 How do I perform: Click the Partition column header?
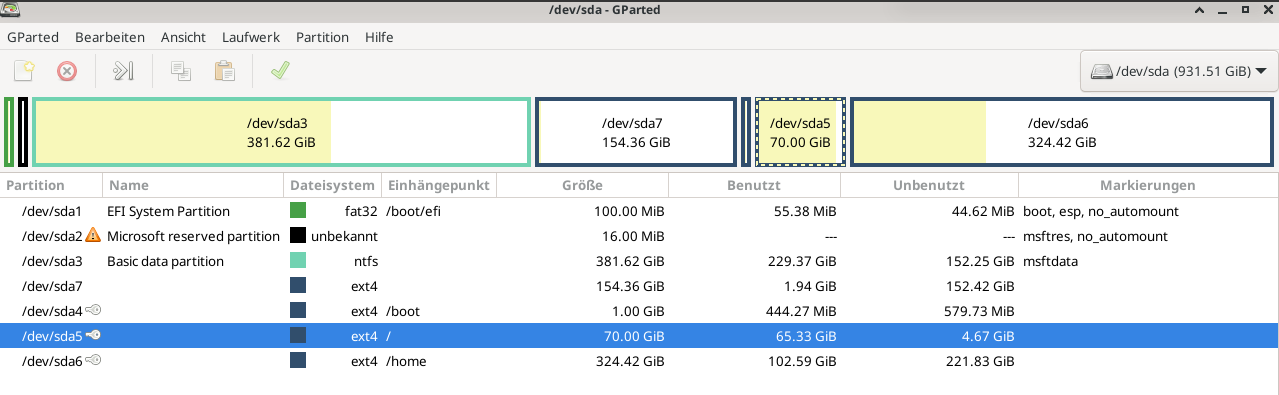pyautogui.click(x=52, y=185)
